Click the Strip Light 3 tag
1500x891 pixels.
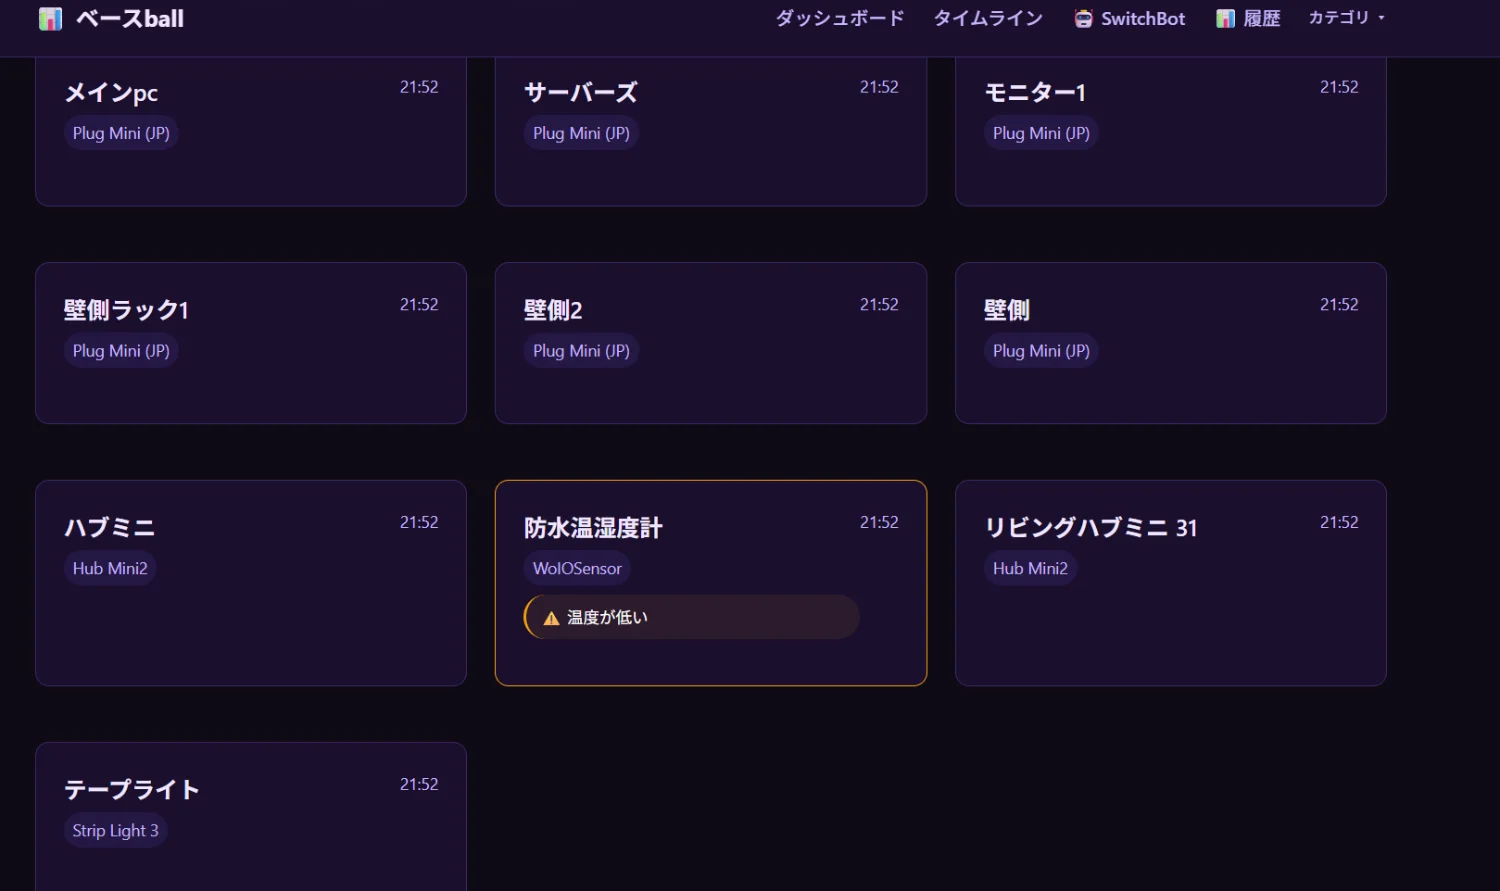(x=115, y=831)
